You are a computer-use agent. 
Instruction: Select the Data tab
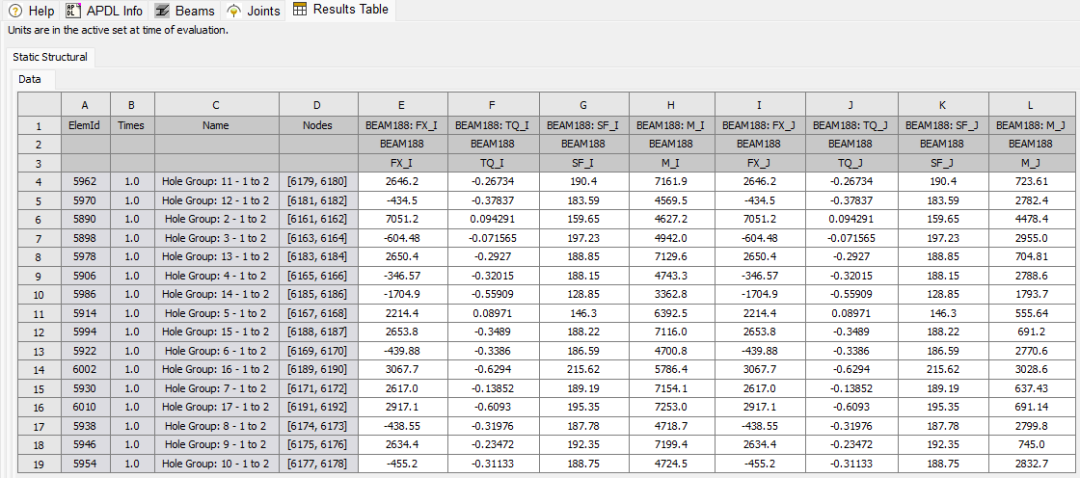(30, 79)
